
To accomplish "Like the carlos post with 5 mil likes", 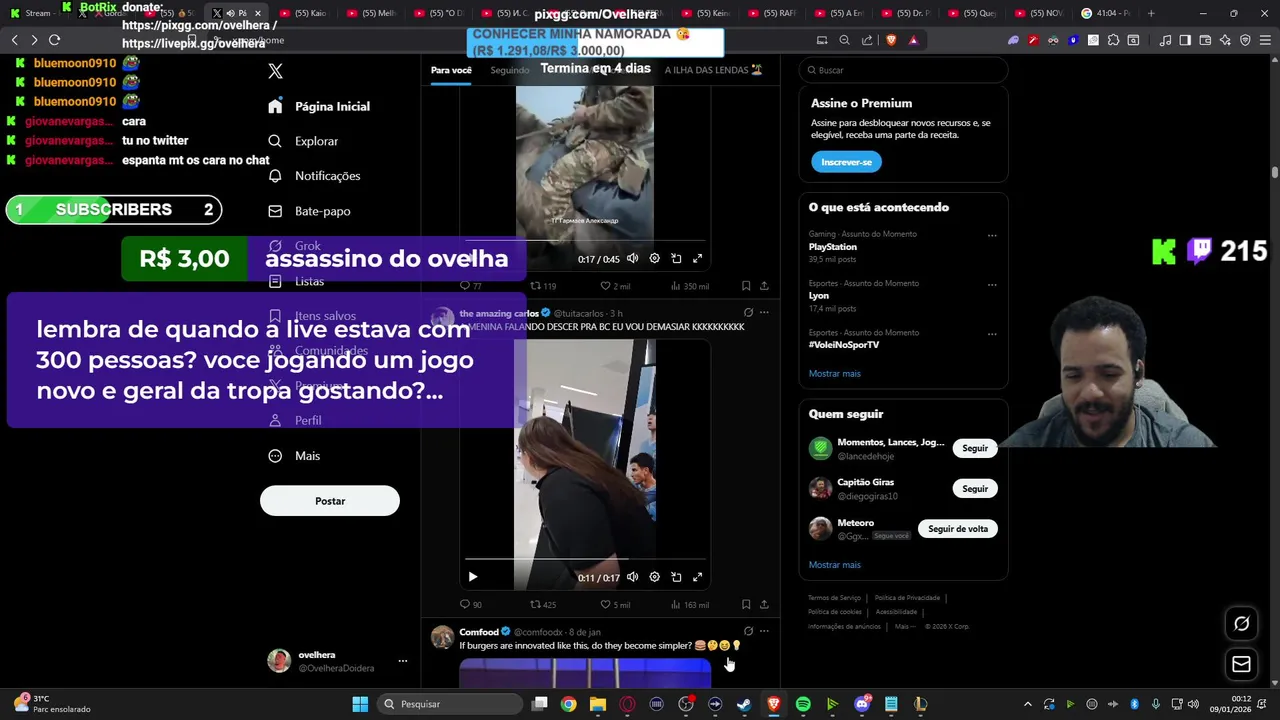I will [x=615, y=605].
